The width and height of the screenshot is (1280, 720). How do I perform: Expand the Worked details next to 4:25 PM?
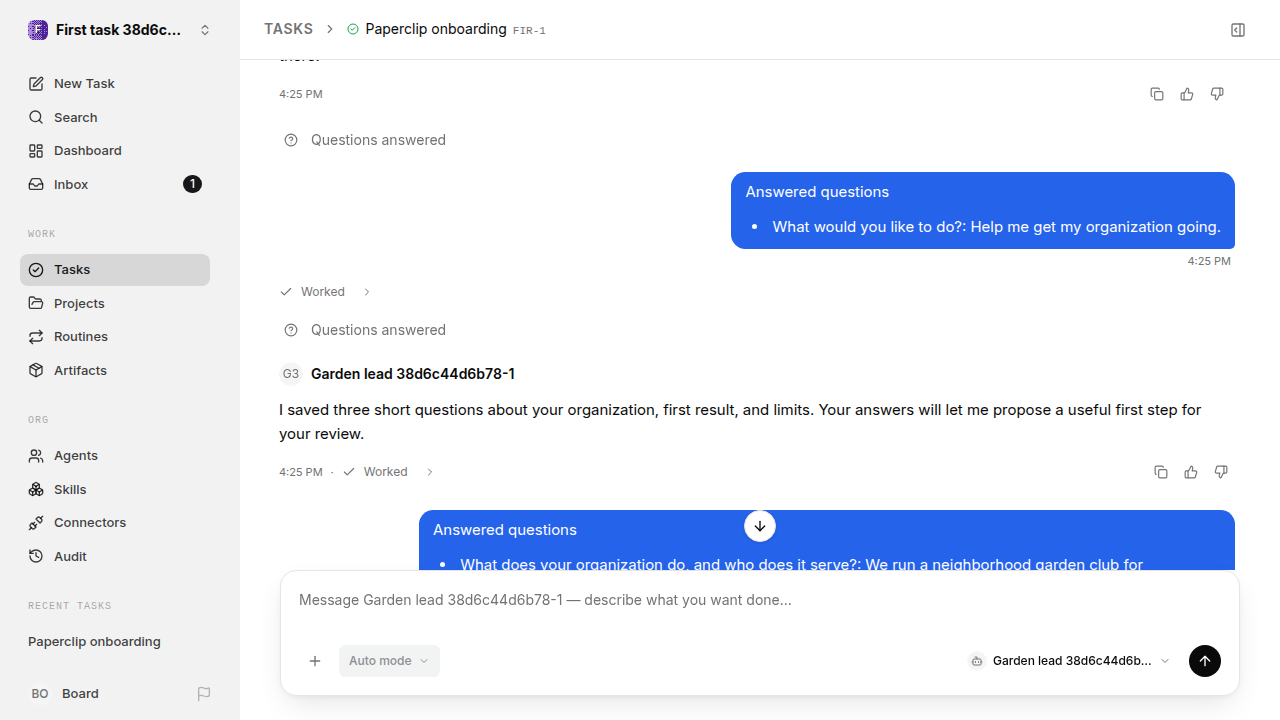click(386, 472)
